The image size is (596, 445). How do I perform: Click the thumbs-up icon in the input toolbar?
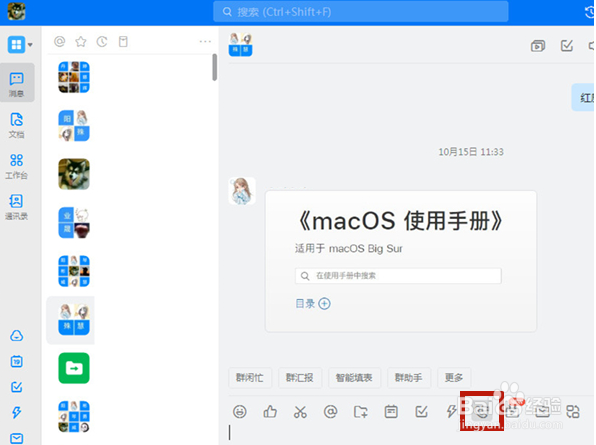270,412
